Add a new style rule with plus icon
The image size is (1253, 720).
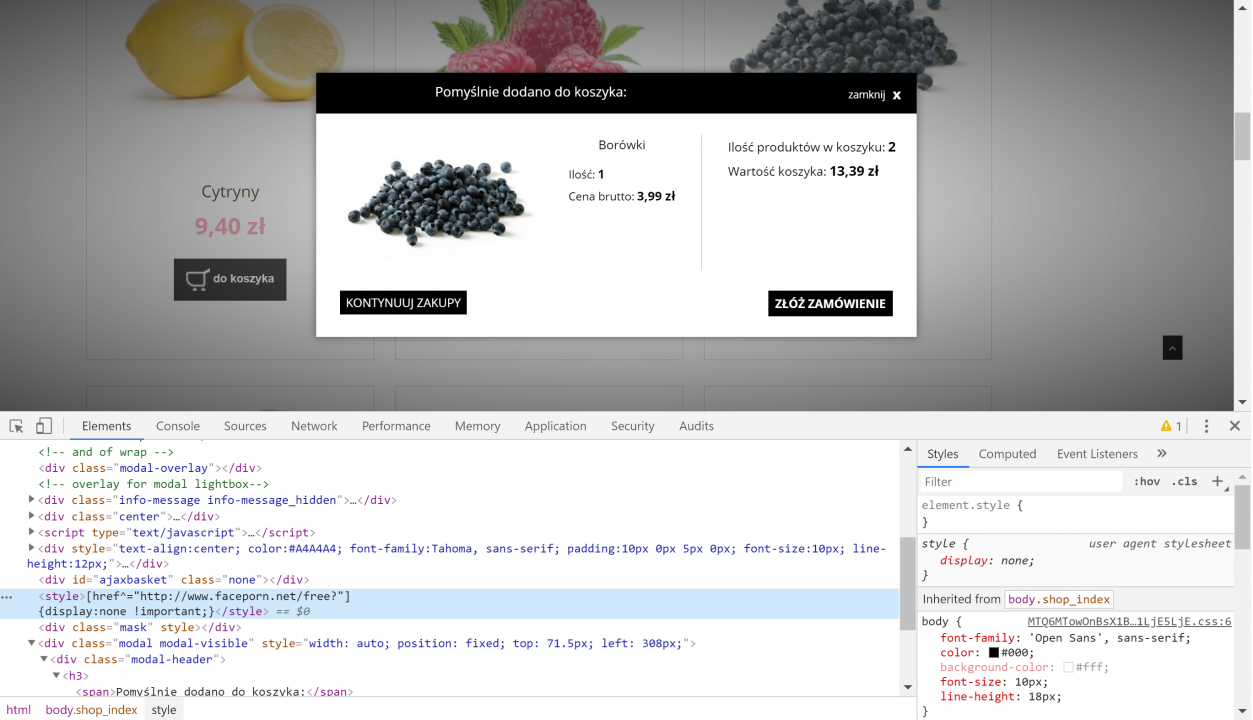(1218, 481)
